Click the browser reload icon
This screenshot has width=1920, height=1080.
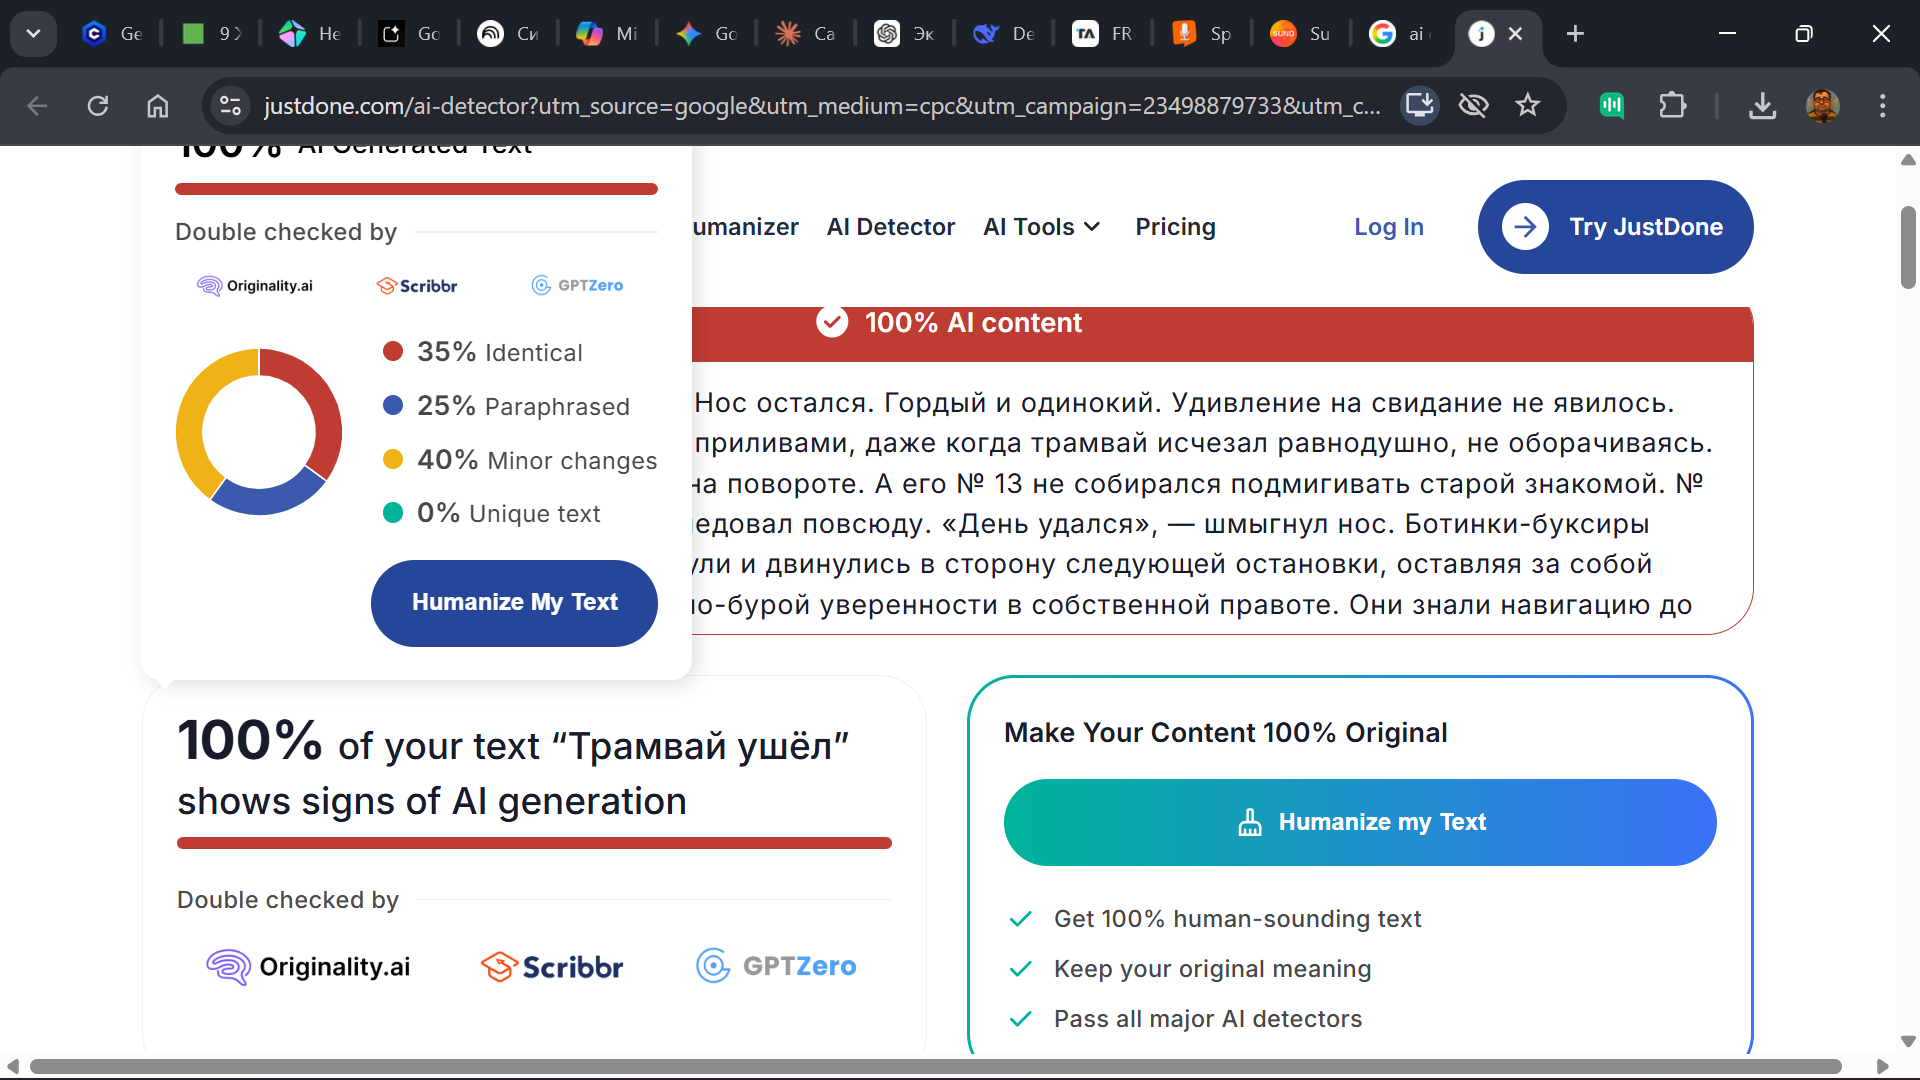pyautogui.click(x=97, y=106)
